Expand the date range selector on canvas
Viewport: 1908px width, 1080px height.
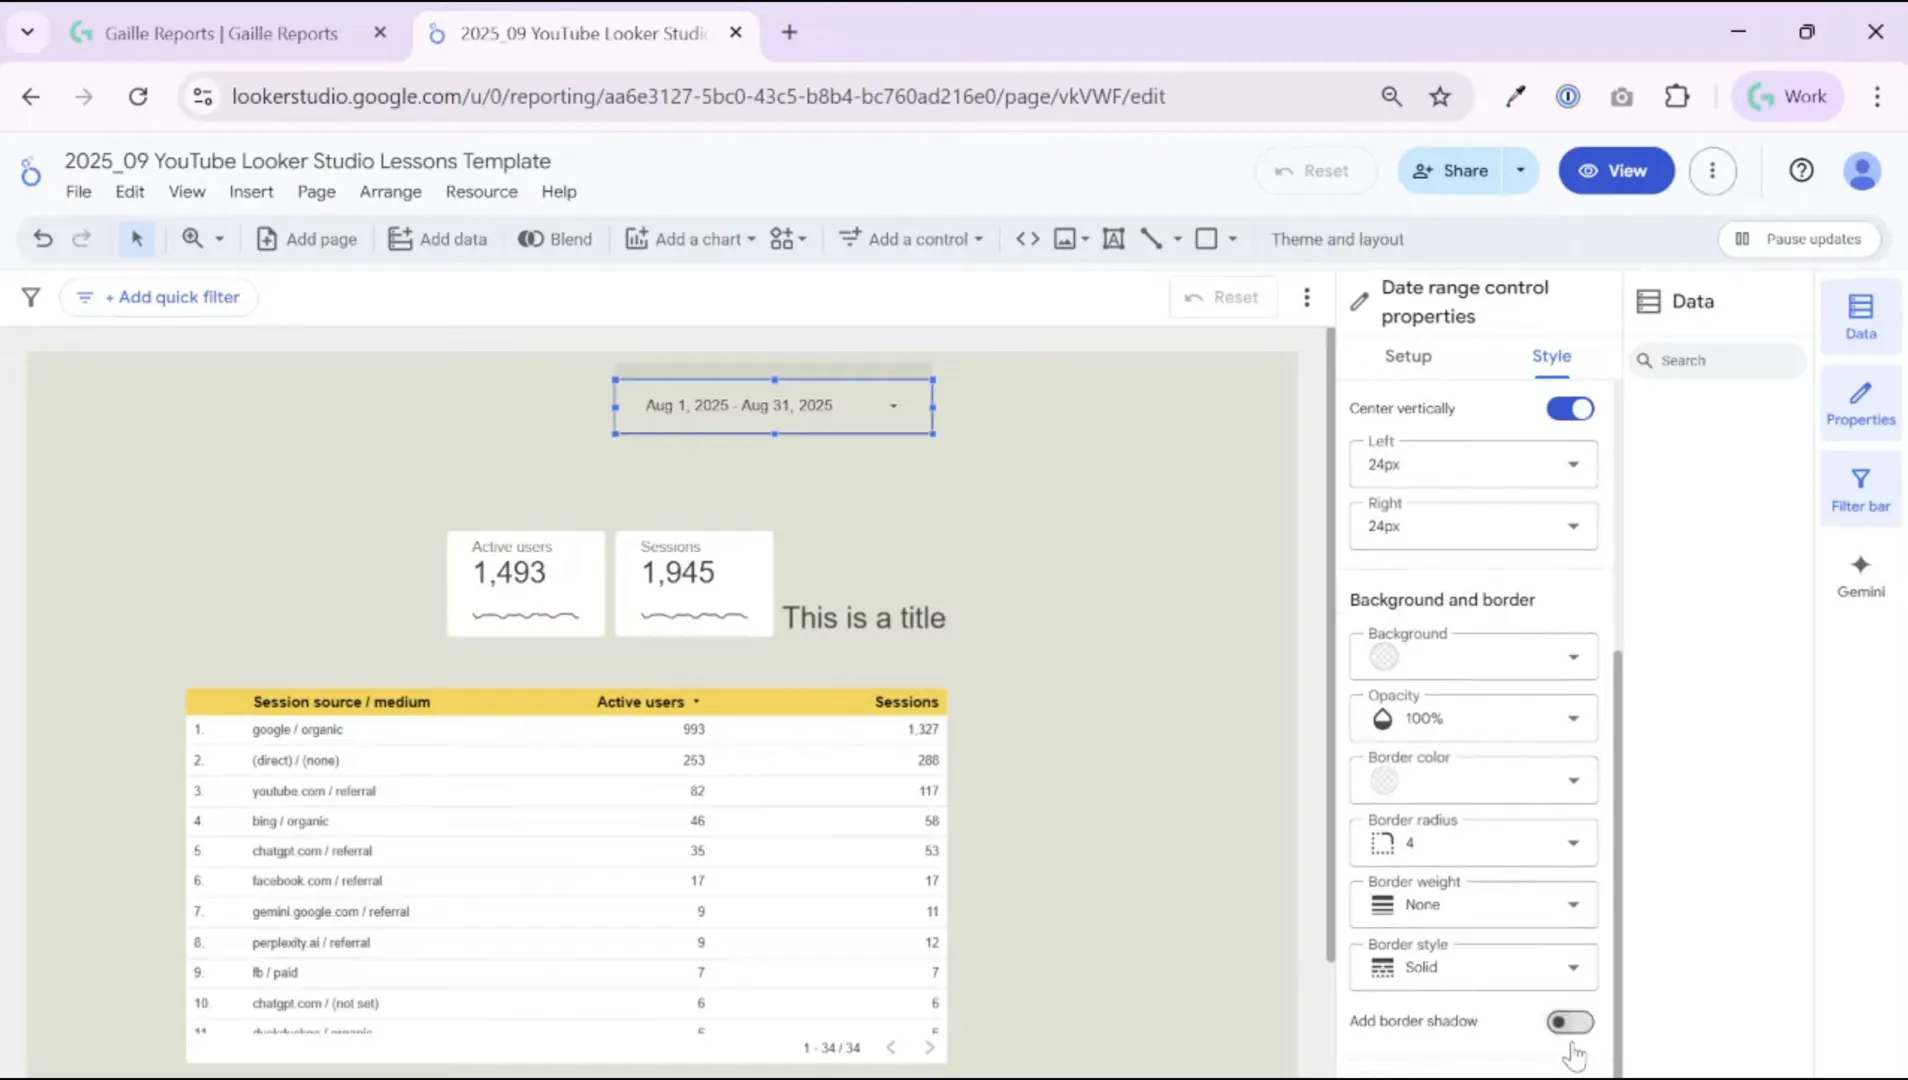[x=891, y=405]
